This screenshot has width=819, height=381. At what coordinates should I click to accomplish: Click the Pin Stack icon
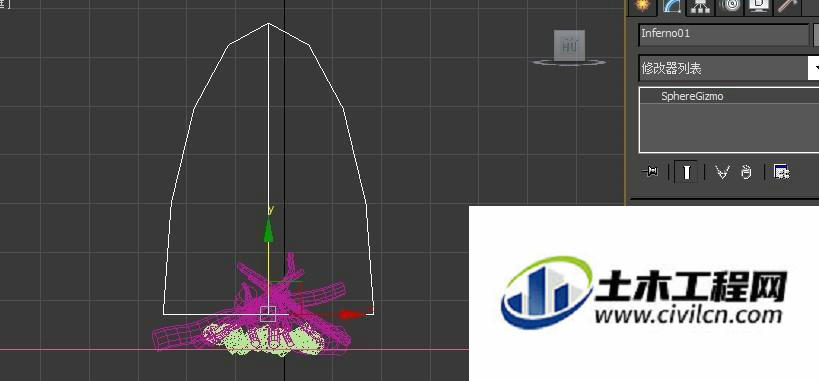point(650,171)
